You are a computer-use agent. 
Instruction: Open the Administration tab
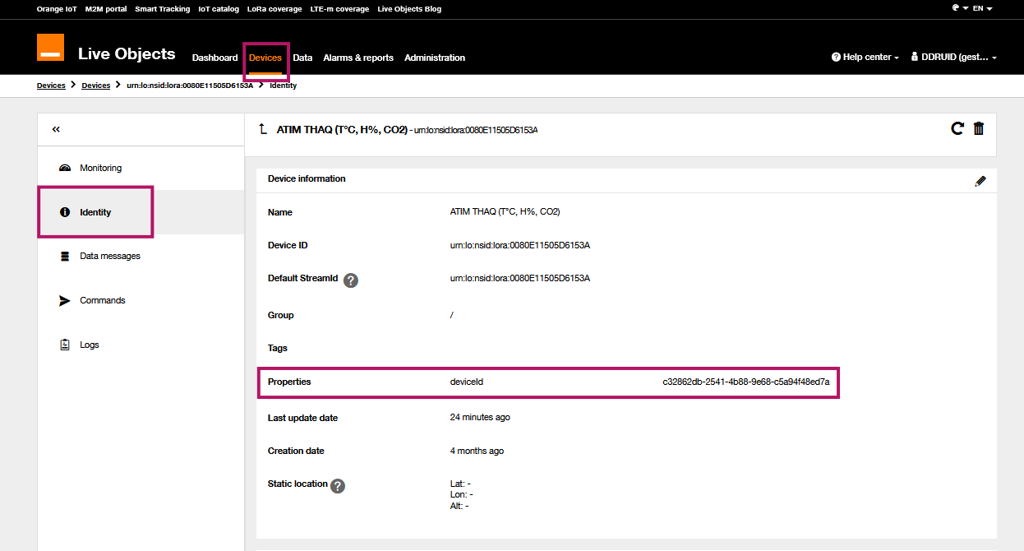click(x=434, y=57)
